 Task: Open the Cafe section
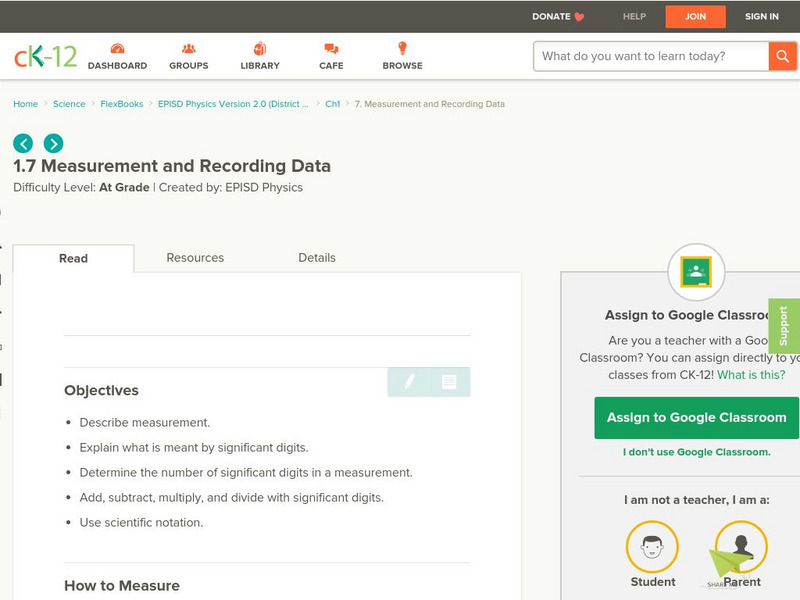[330, 57]
